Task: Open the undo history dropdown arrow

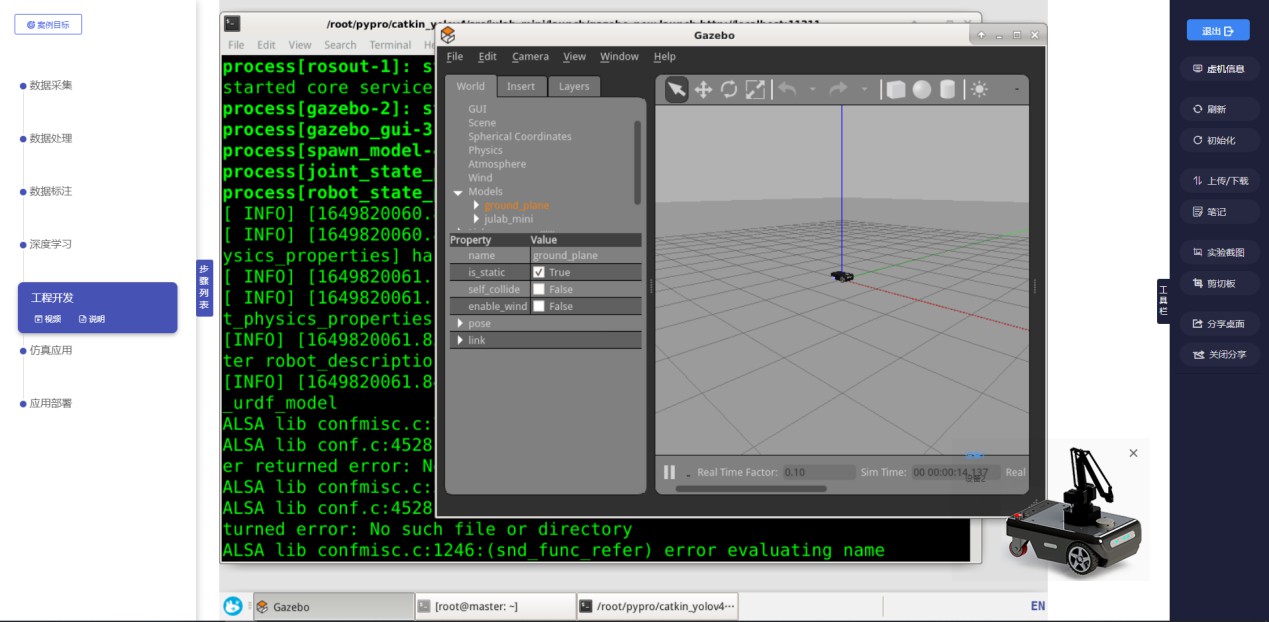Action: click(x=812, y=90)
